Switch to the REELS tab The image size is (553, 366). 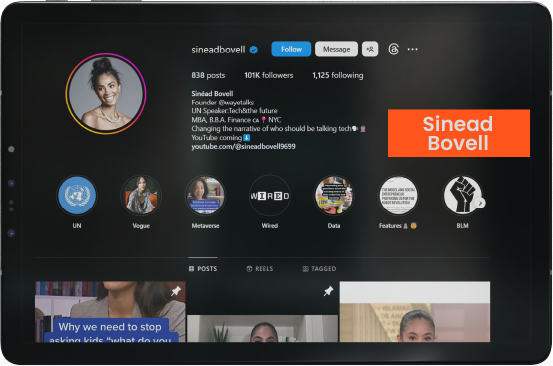[260, 269]
